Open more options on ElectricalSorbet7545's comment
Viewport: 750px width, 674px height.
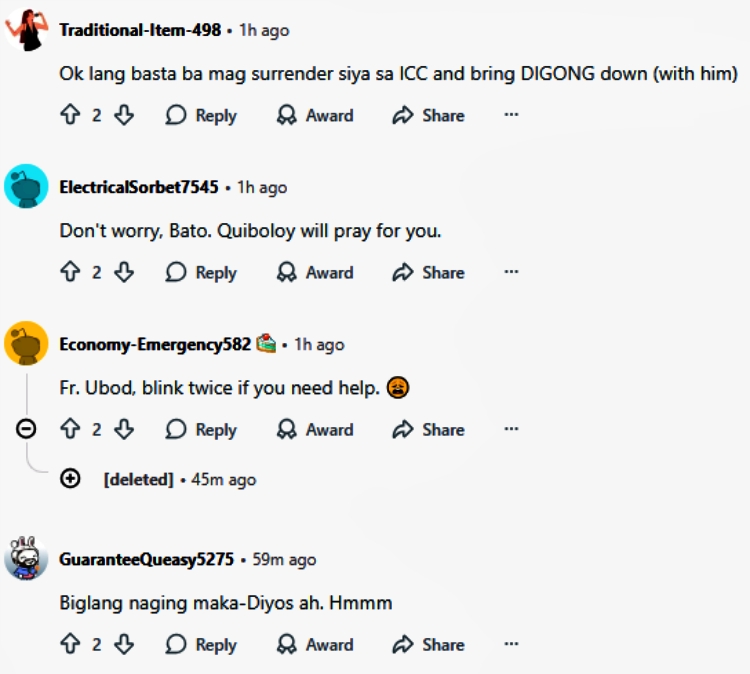511,272
